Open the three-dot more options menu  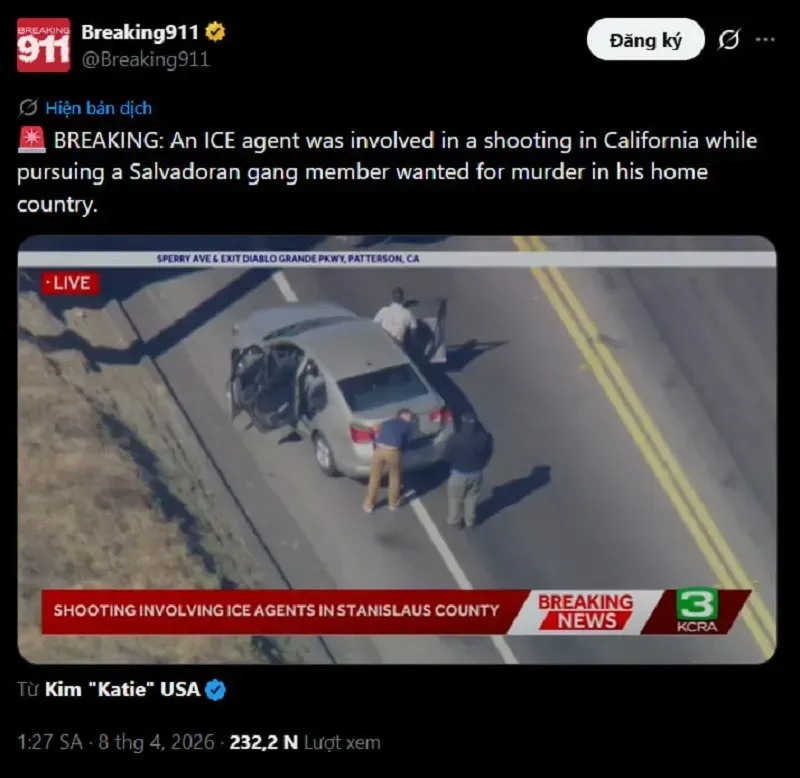pos(765,39)
